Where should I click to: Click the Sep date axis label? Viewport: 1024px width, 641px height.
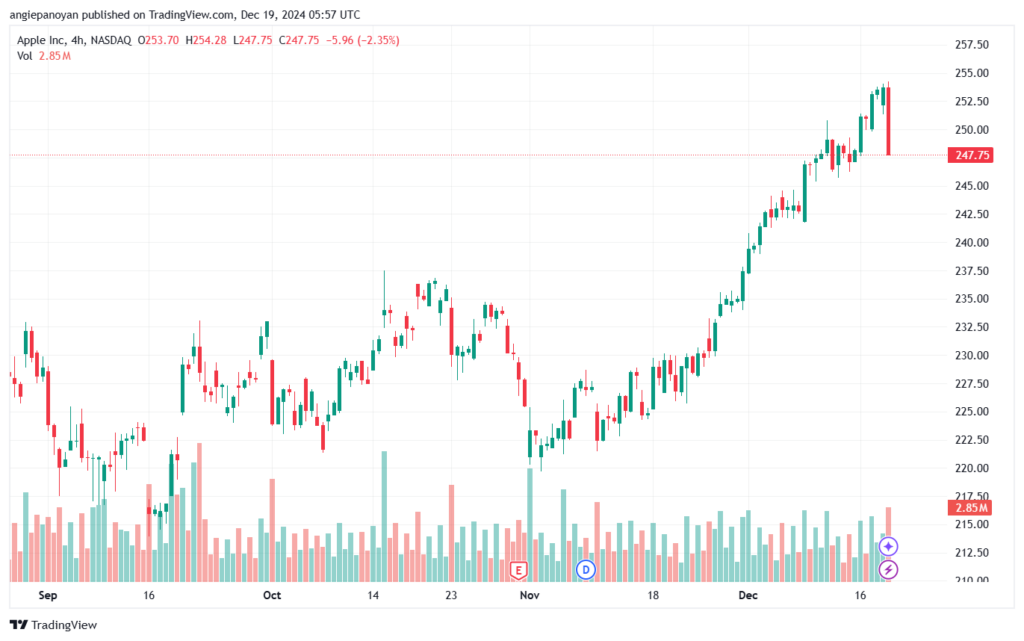(x=48, y=595)
